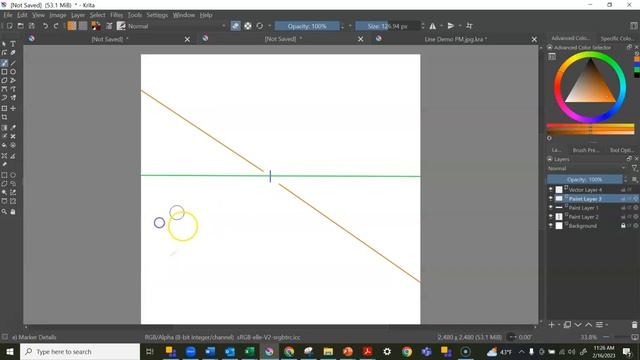
Task: Duplicate layer icon in Layers panel
Action: (567, 325)
